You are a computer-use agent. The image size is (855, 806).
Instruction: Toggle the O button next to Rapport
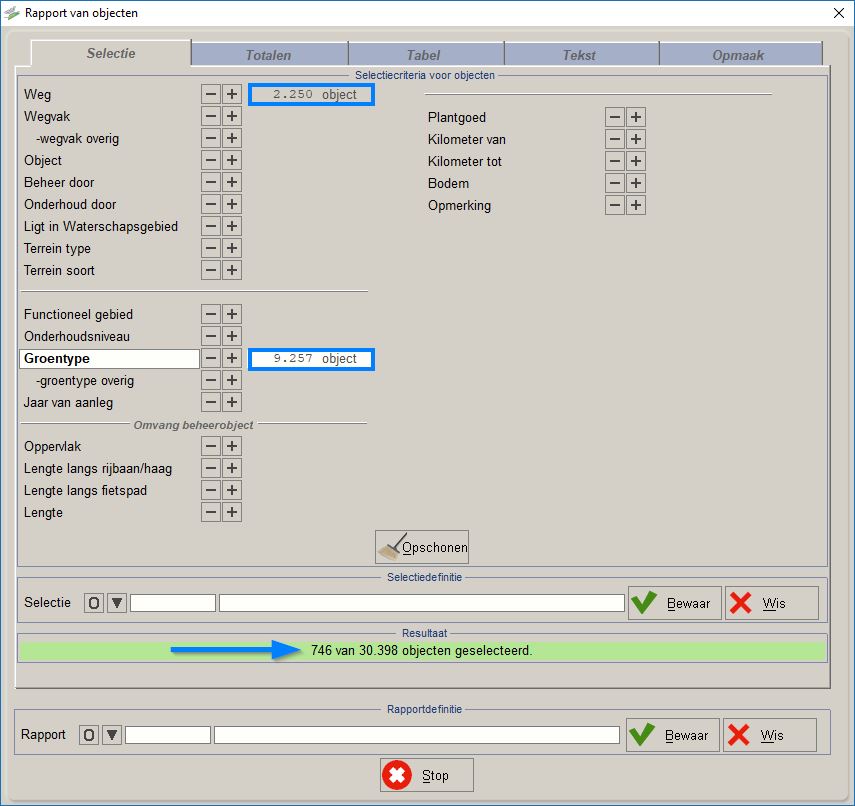pos(89,735)
